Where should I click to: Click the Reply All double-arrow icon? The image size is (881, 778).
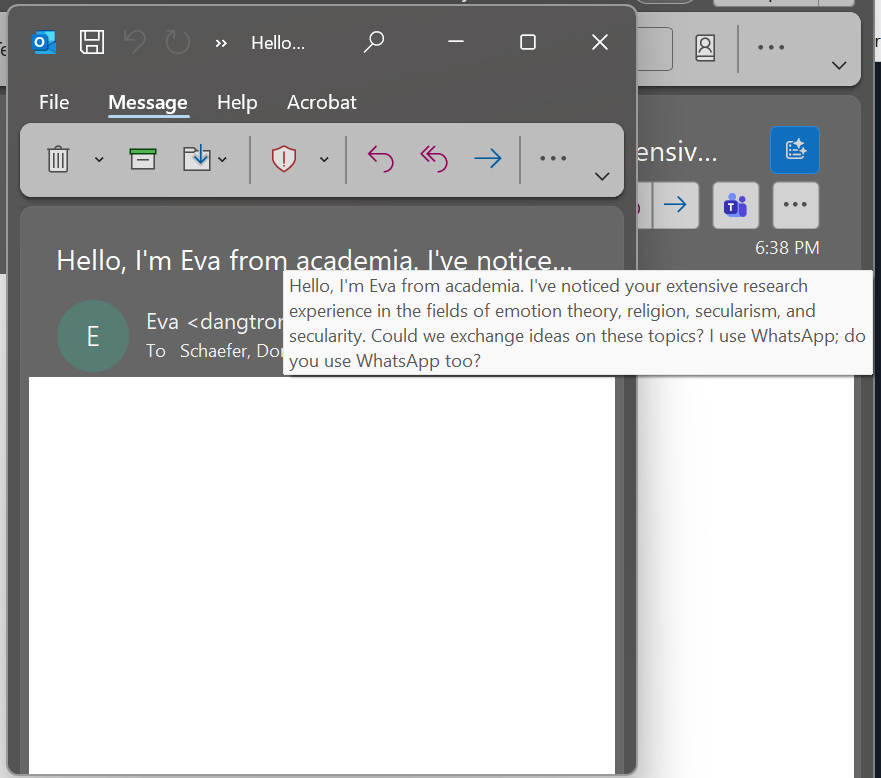click(x=434, y=159)
